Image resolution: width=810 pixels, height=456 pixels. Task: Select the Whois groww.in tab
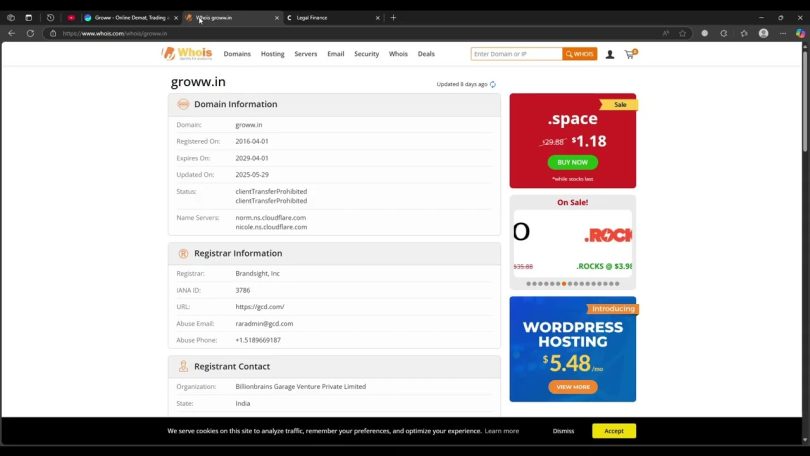click(x=232, y=18)
